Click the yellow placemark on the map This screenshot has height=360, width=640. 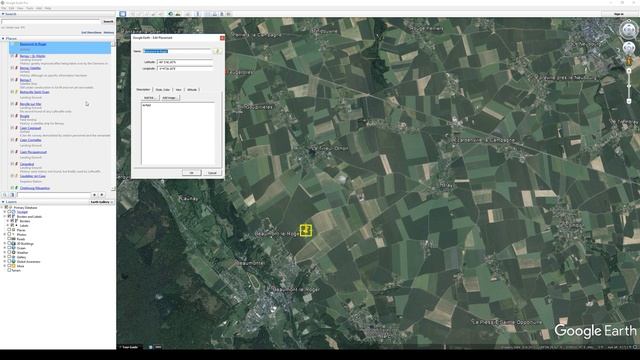(306, 230)
